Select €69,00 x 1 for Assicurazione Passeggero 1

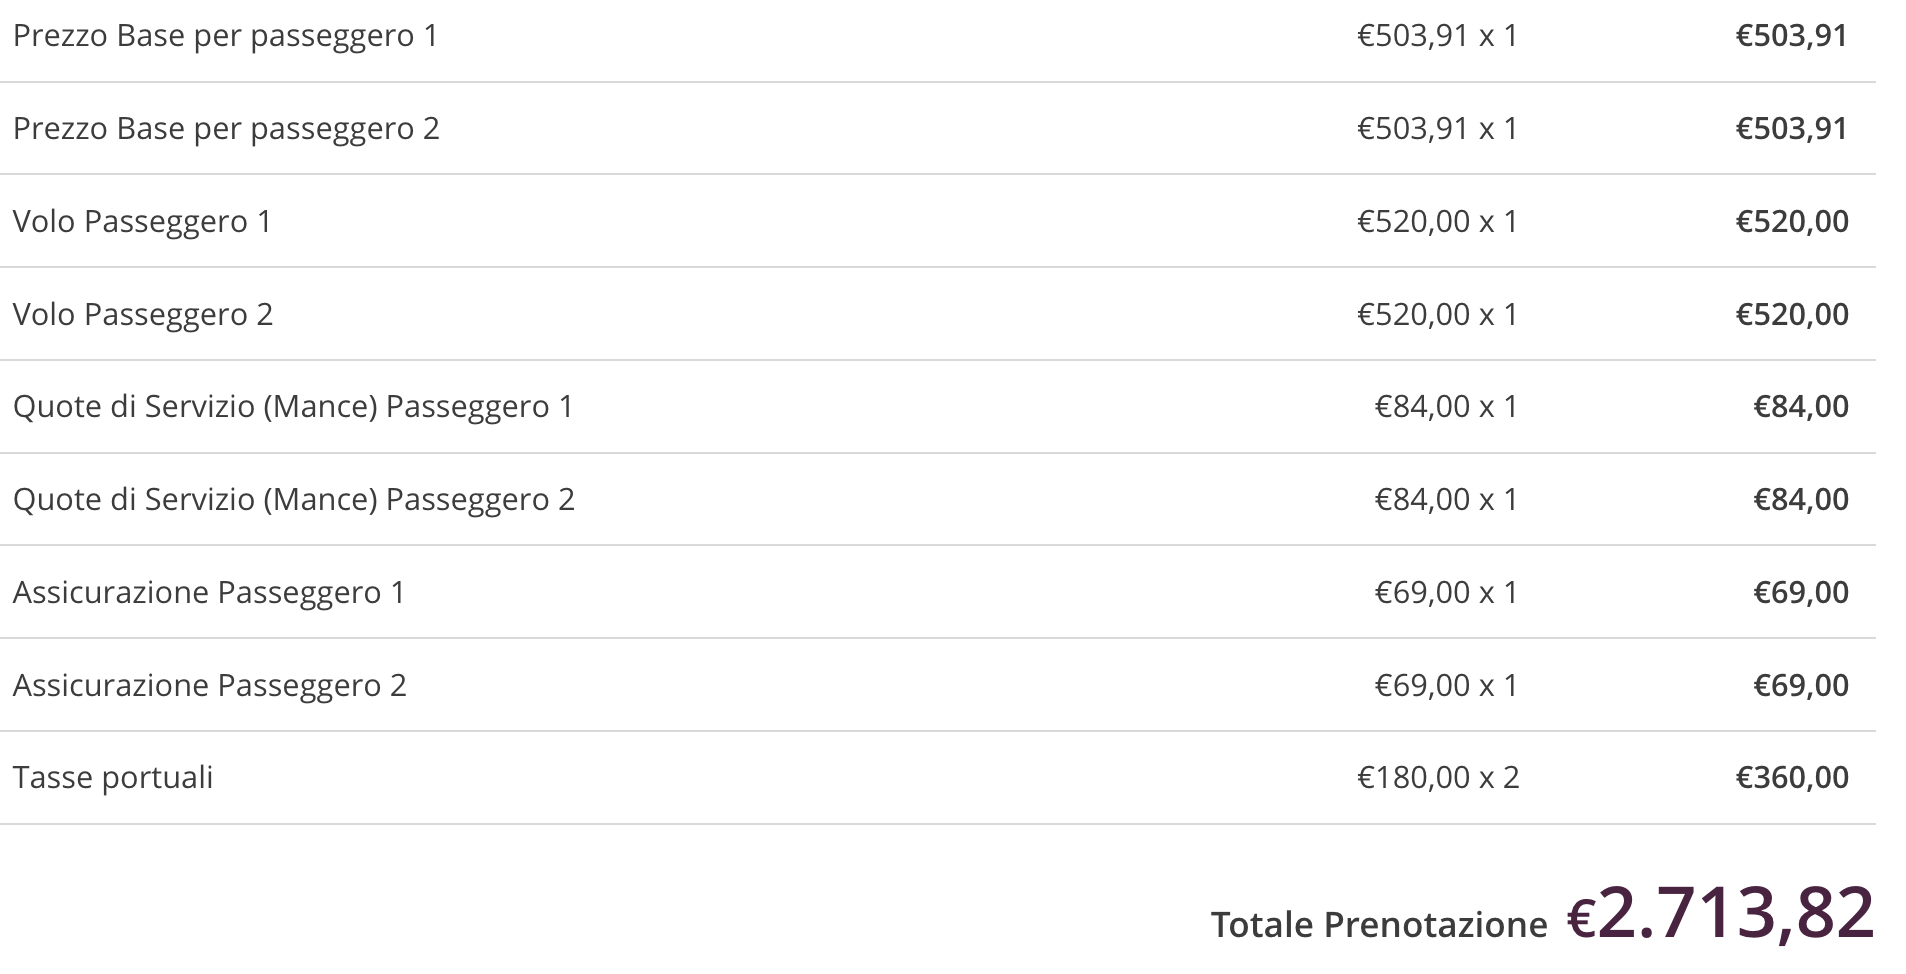point(1447,593)
